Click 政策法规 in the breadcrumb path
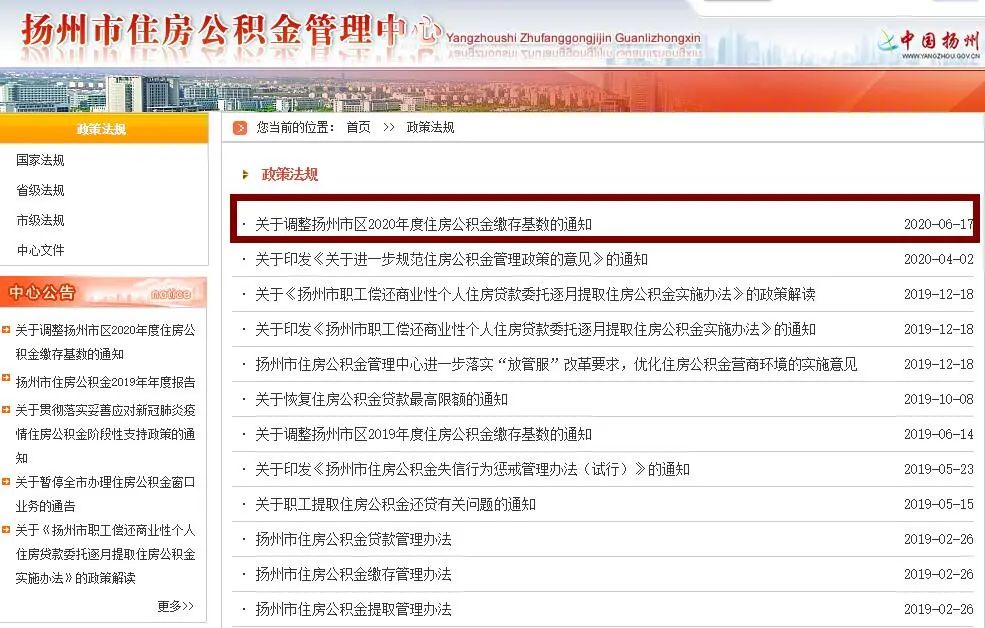Screen dimensions: 985x628 pos(430,128)
